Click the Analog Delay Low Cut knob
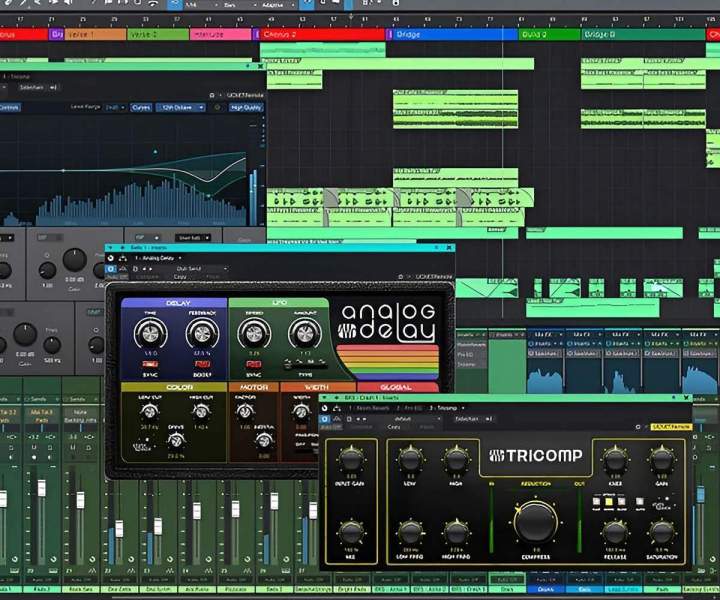 pos(150,411)
